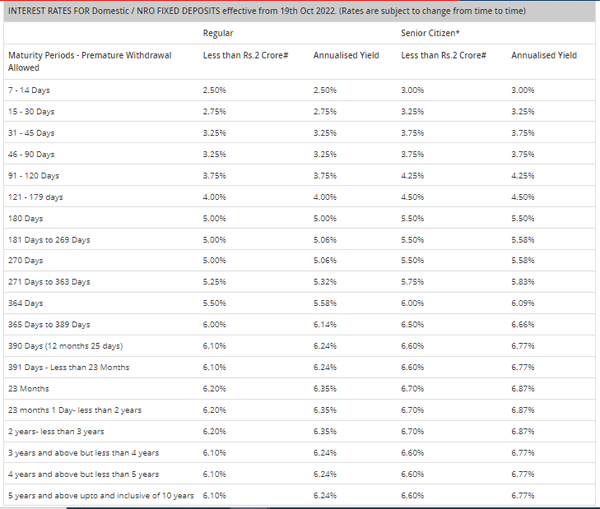Select the '121 - 179 days' maturity label
Screen dimensions: 600x509
[35, 197]
